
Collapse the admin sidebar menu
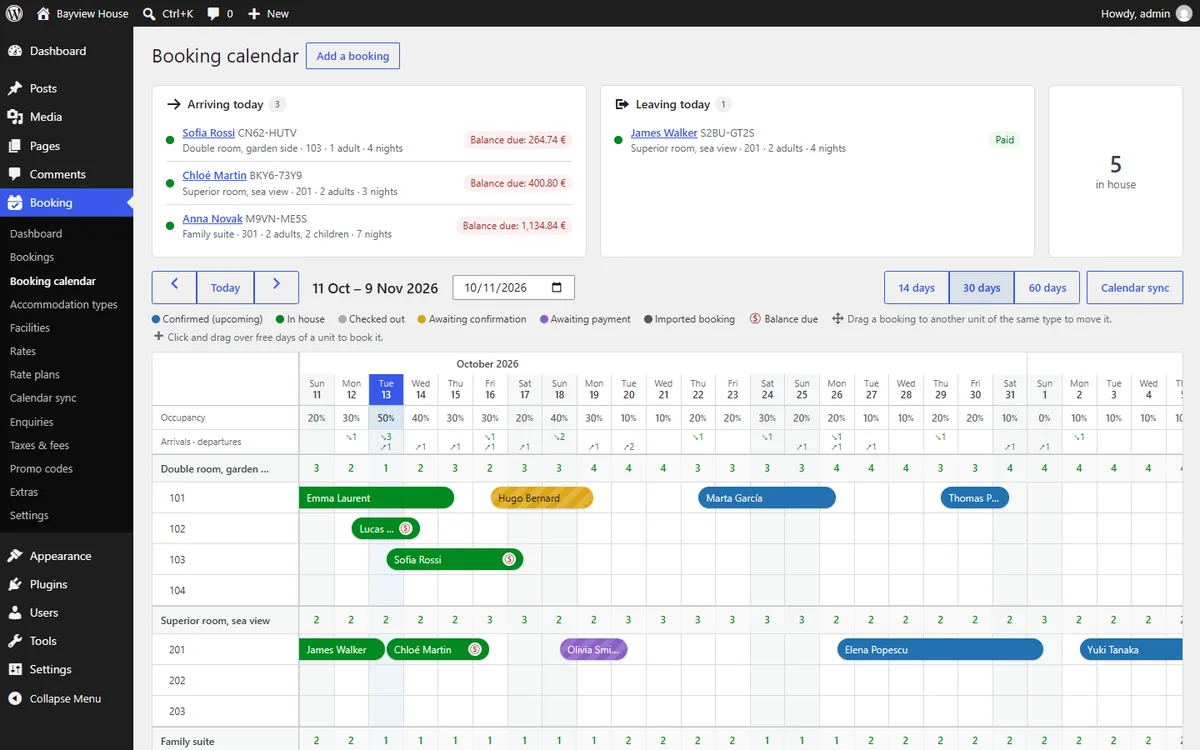pos(66,698)
